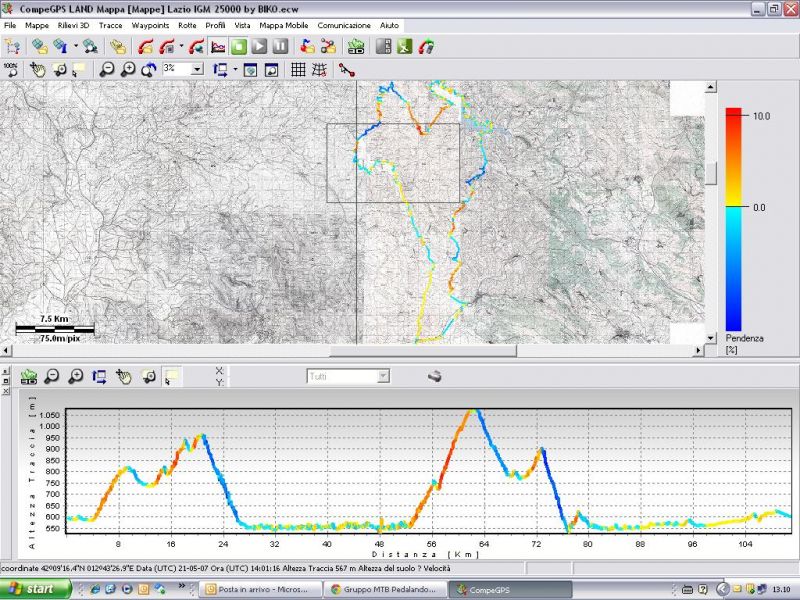Open the Rotte menu
Image resolution: width=800 pixels, height=600 pixels.
point(187,25)
